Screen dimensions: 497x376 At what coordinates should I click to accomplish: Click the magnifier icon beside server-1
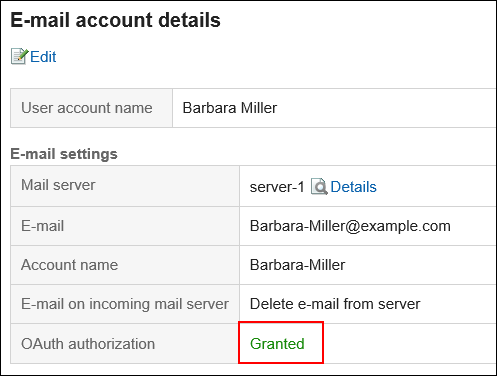319,186
